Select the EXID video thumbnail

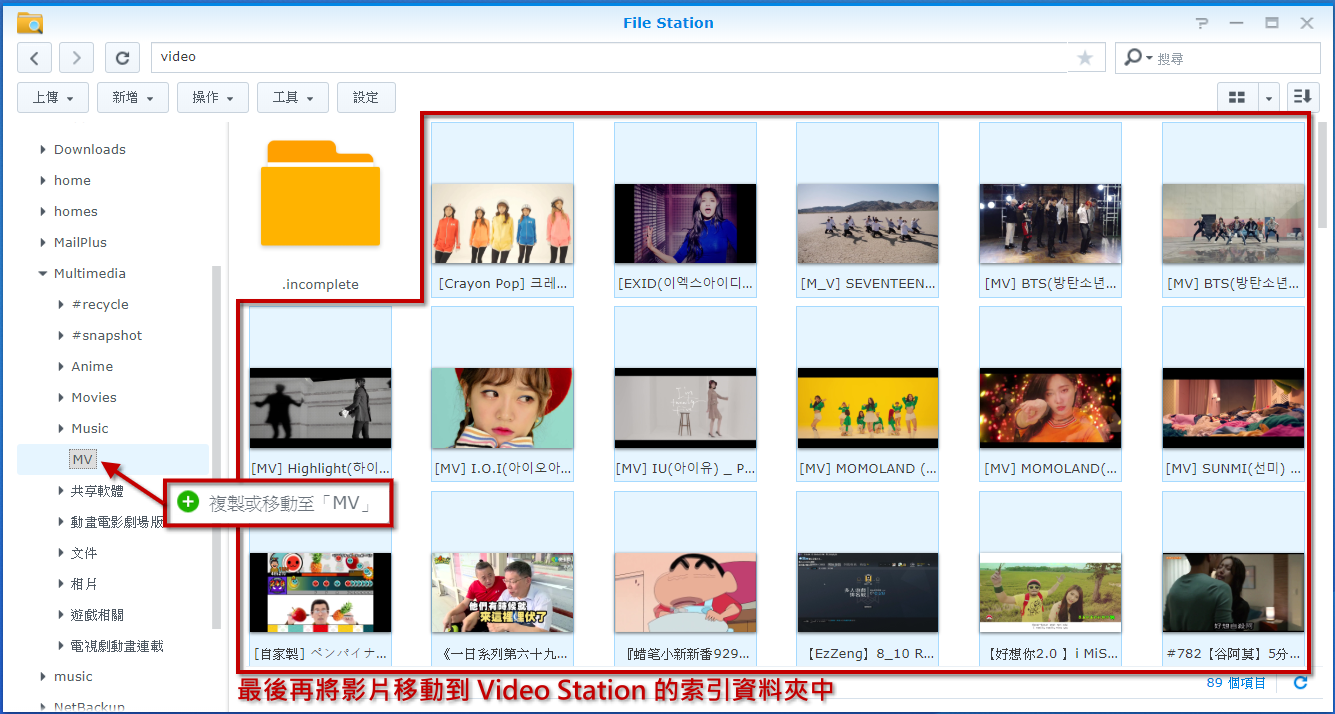[685, 223]
